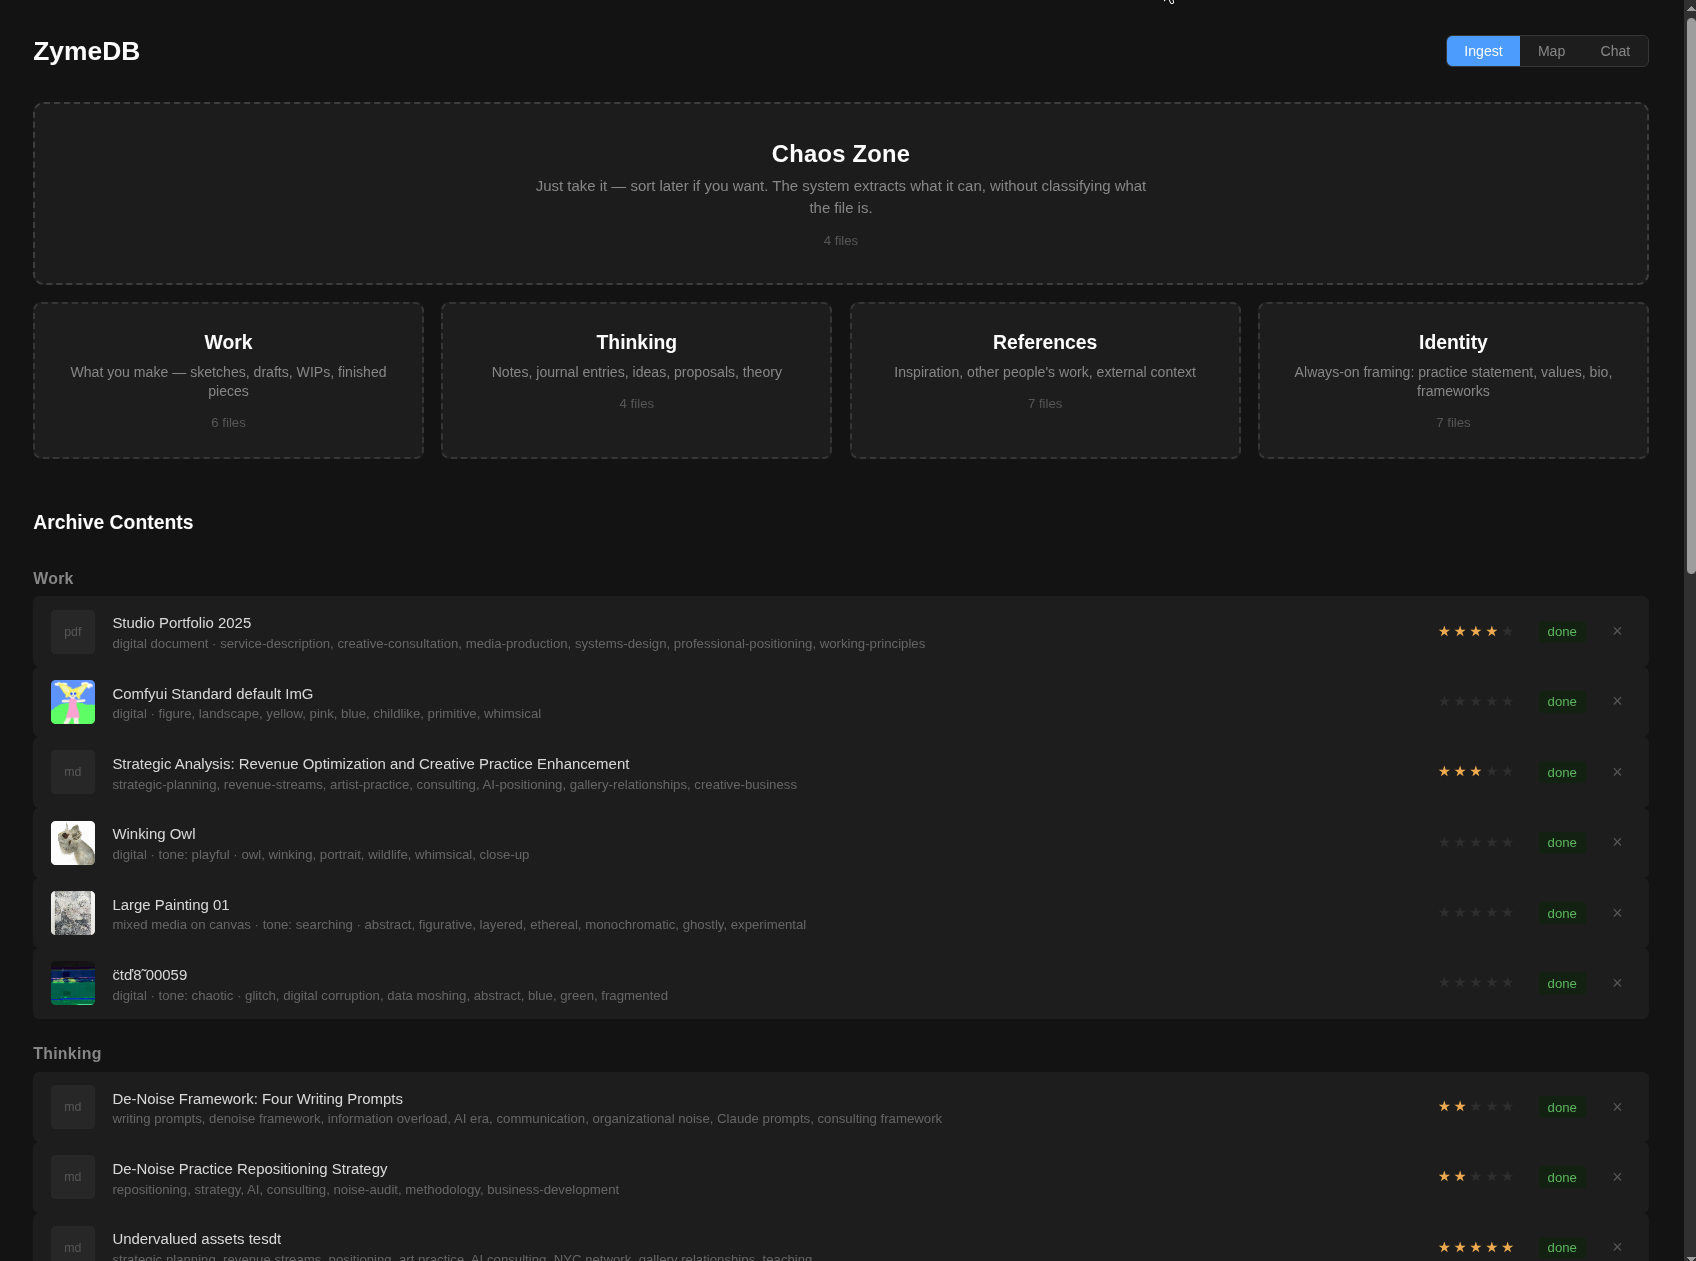
Task: Open Comfyui Standard default ImG thumbnail
Action: point(73,702)
